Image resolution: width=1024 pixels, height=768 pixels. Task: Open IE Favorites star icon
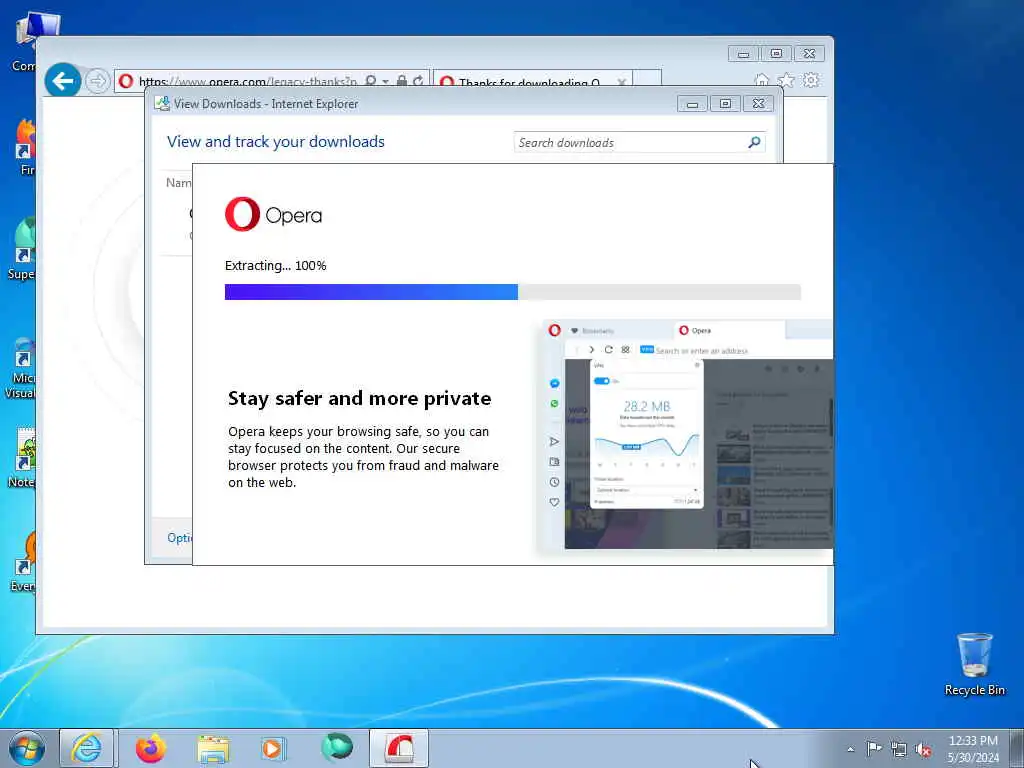(x=786, y=80)
